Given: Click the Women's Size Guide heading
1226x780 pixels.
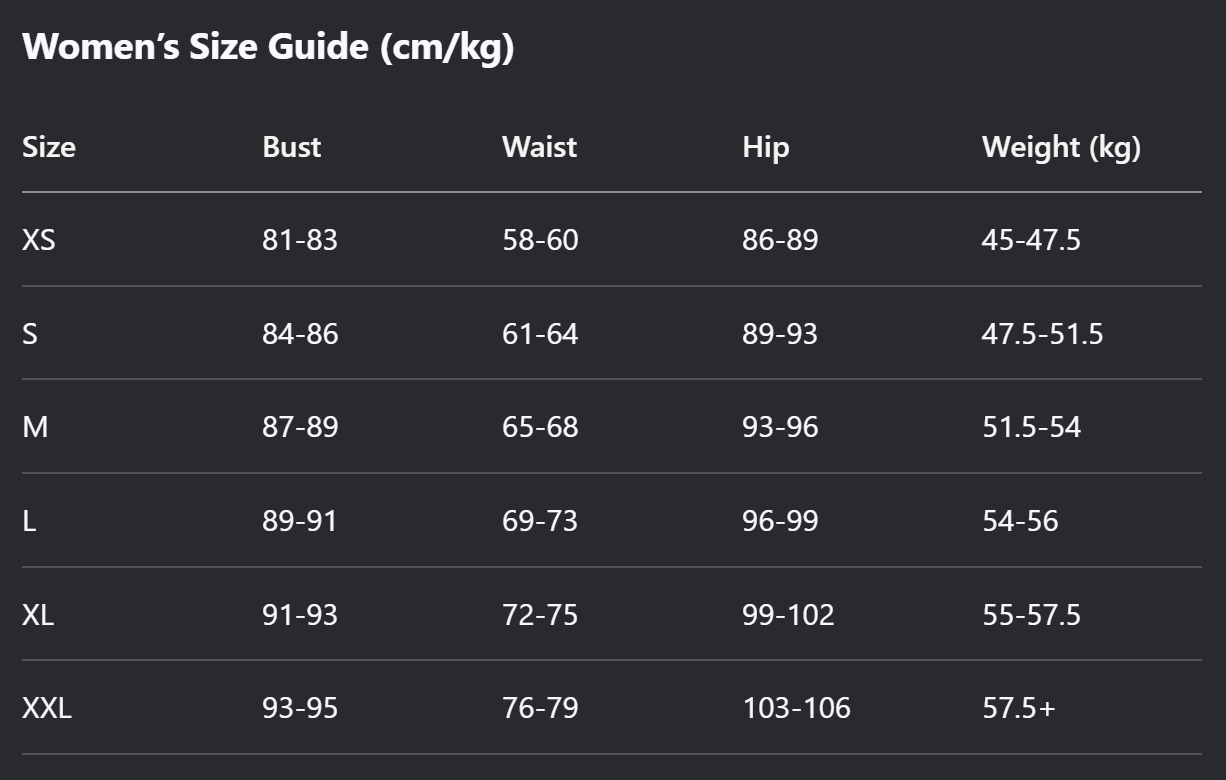Looking at the screenshot, I should pos(268,46).
